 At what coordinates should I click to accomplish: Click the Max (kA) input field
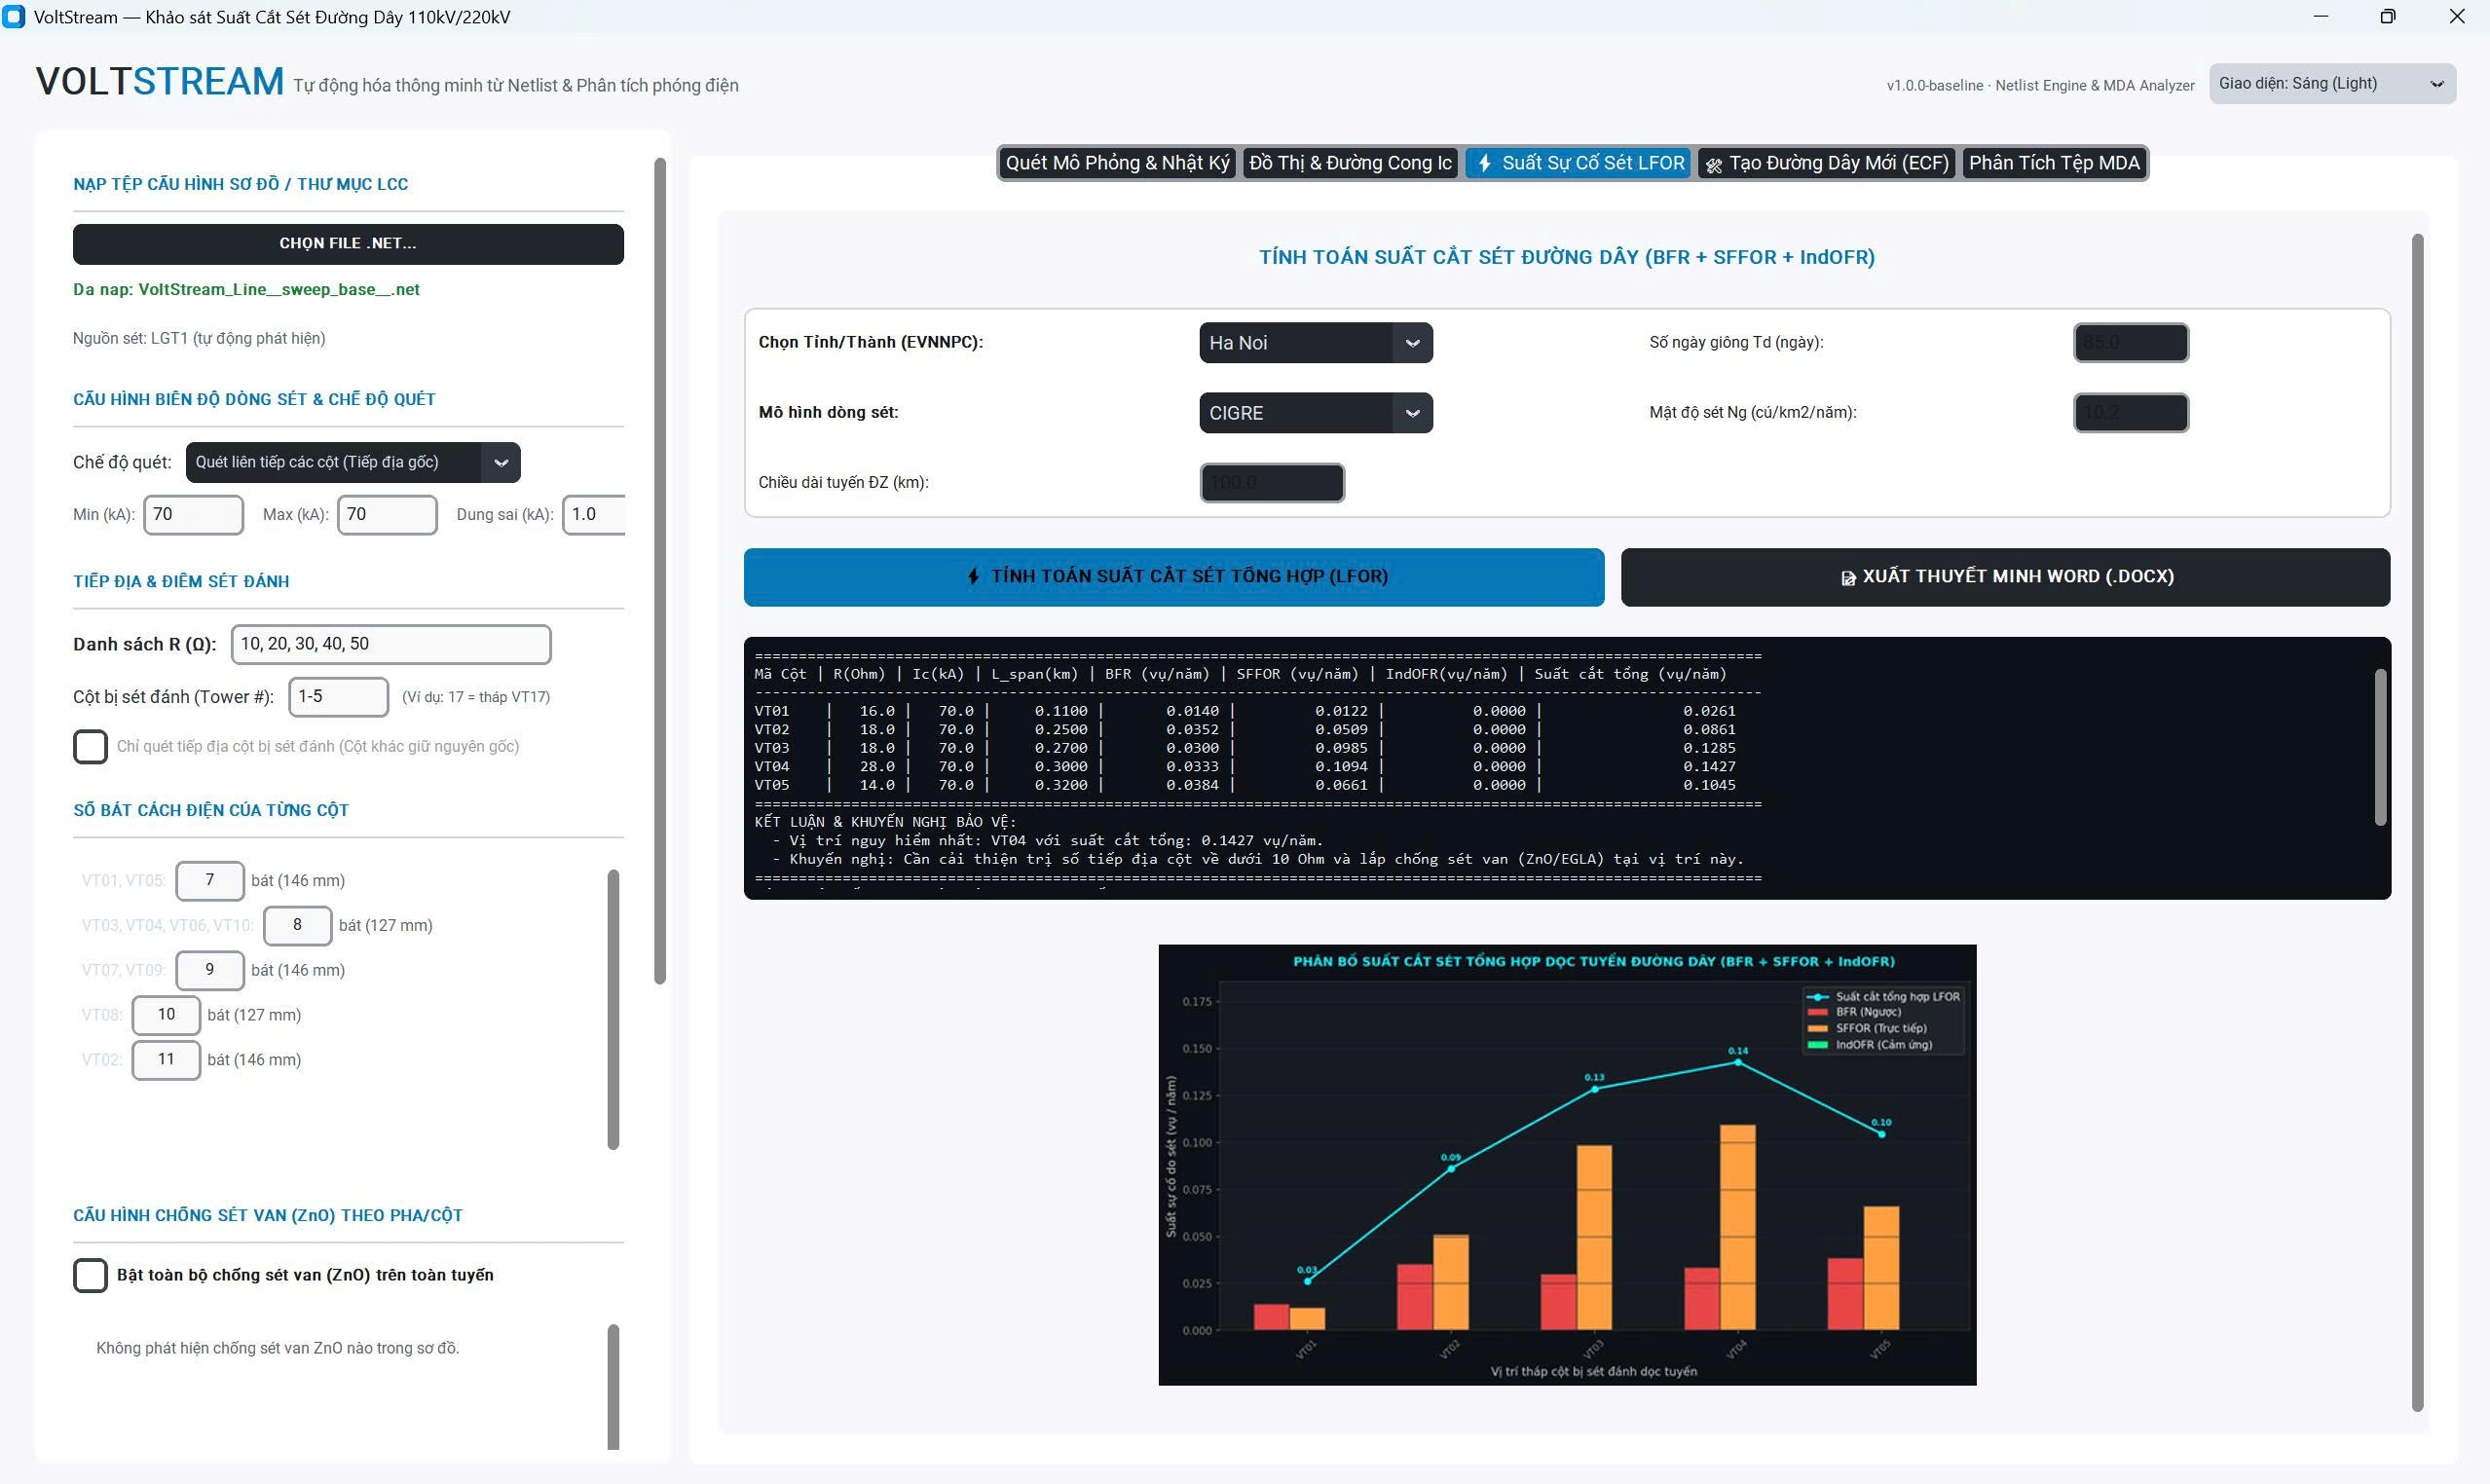click(x=387, y=515)
